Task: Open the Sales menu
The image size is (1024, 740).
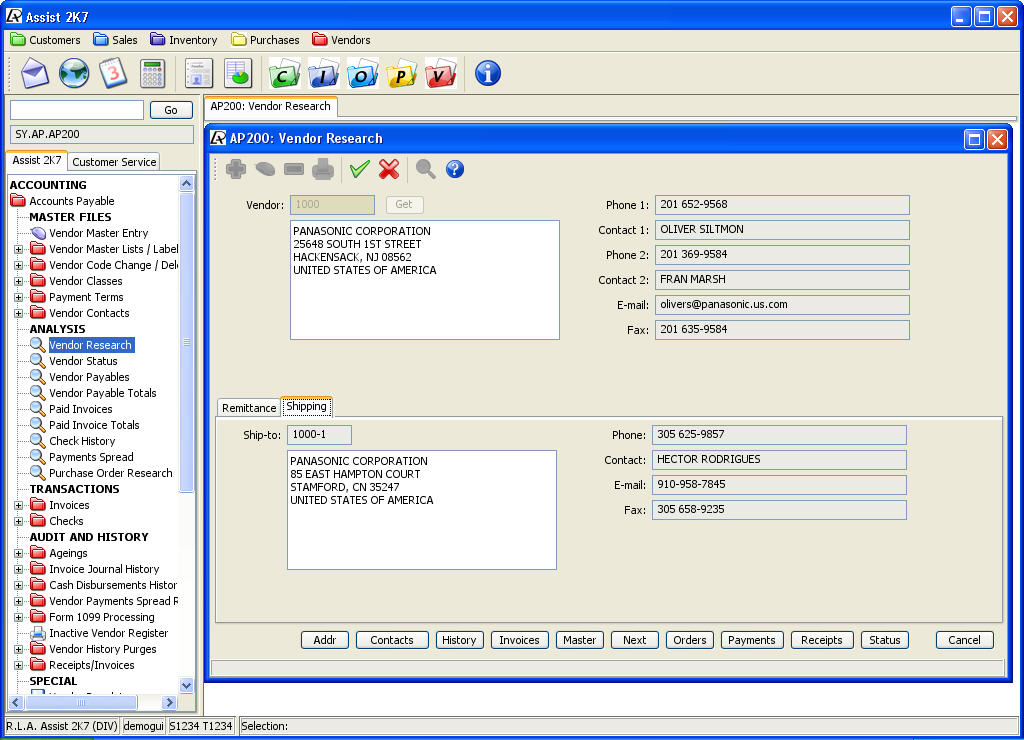Action: (x=116, y=40)
